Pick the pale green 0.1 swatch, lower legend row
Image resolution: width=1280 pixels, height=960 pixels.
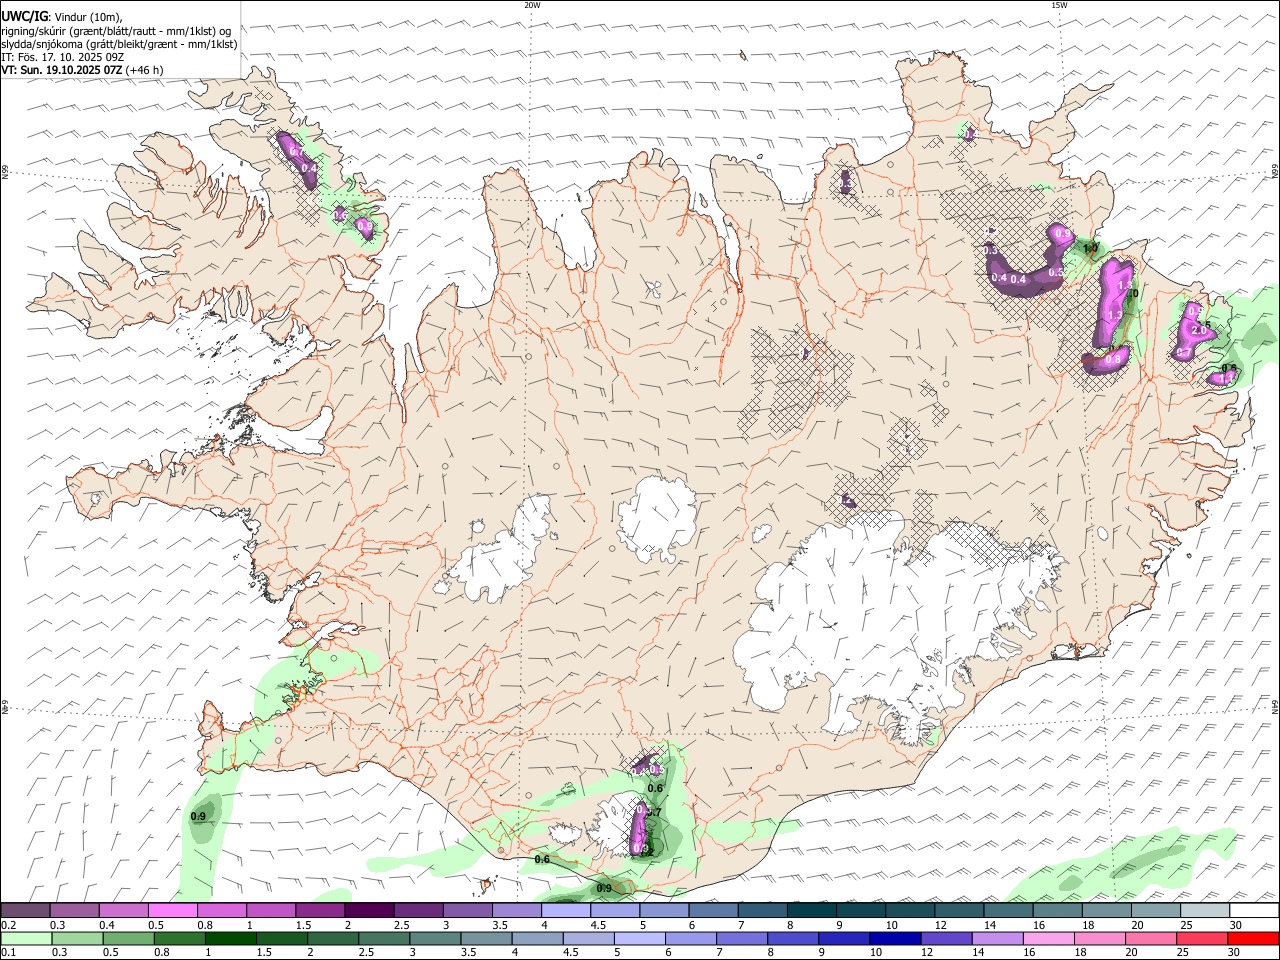25,938
